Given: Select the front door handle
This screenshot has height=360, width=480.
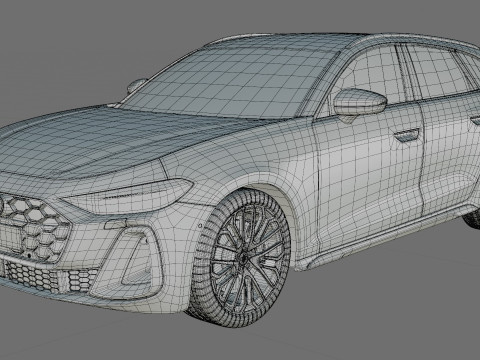Looking at the screenshot, I should coord(406,135).
